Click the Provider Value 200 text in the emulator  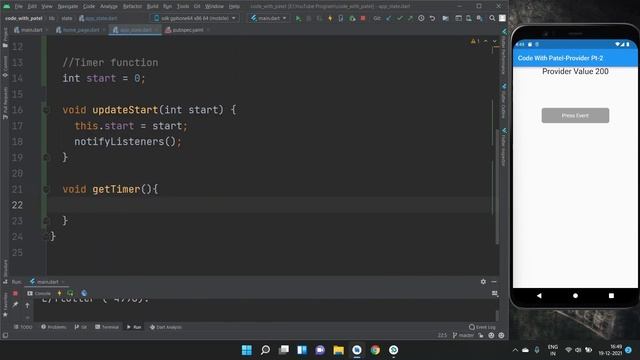click(575, 71)
